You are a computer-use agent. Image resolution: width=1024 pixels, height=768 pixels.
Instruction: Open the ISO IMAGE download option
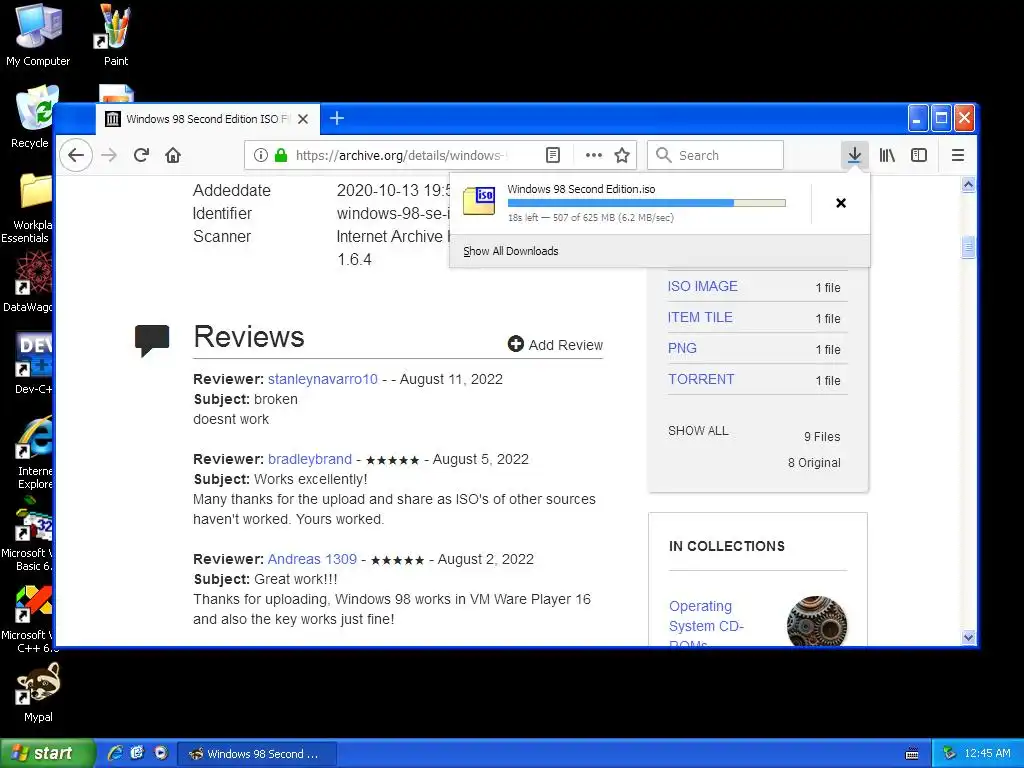702,286
